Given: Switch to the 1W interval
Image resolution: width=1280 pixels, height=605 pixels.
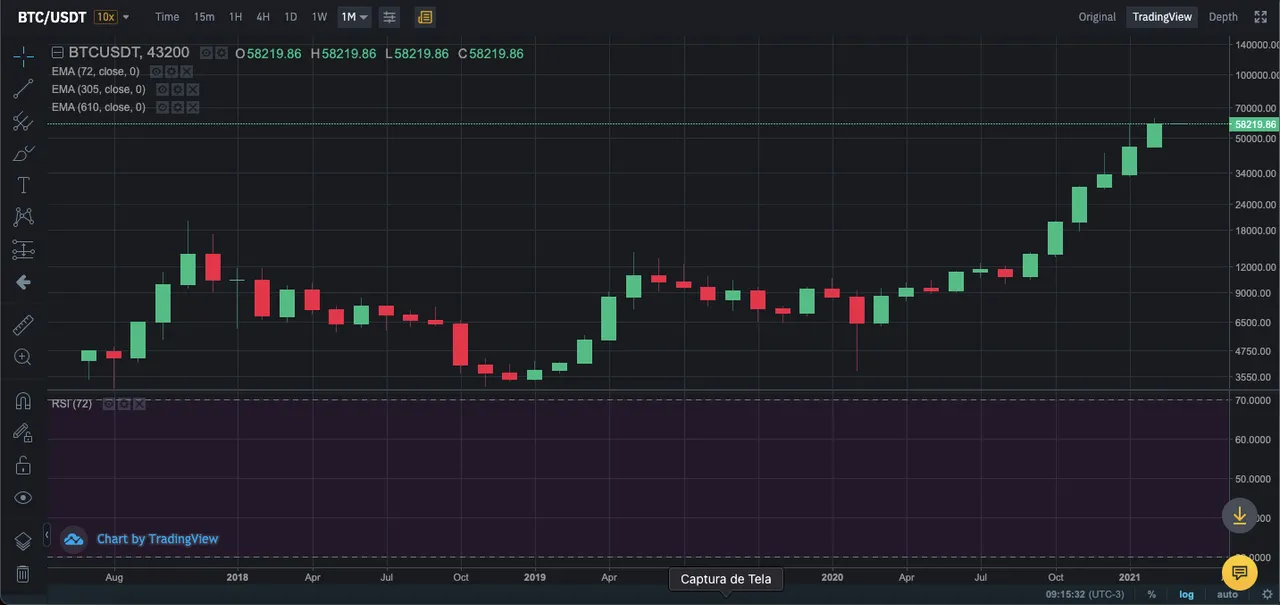Looking at the screenshot, I should click(319, 17).
